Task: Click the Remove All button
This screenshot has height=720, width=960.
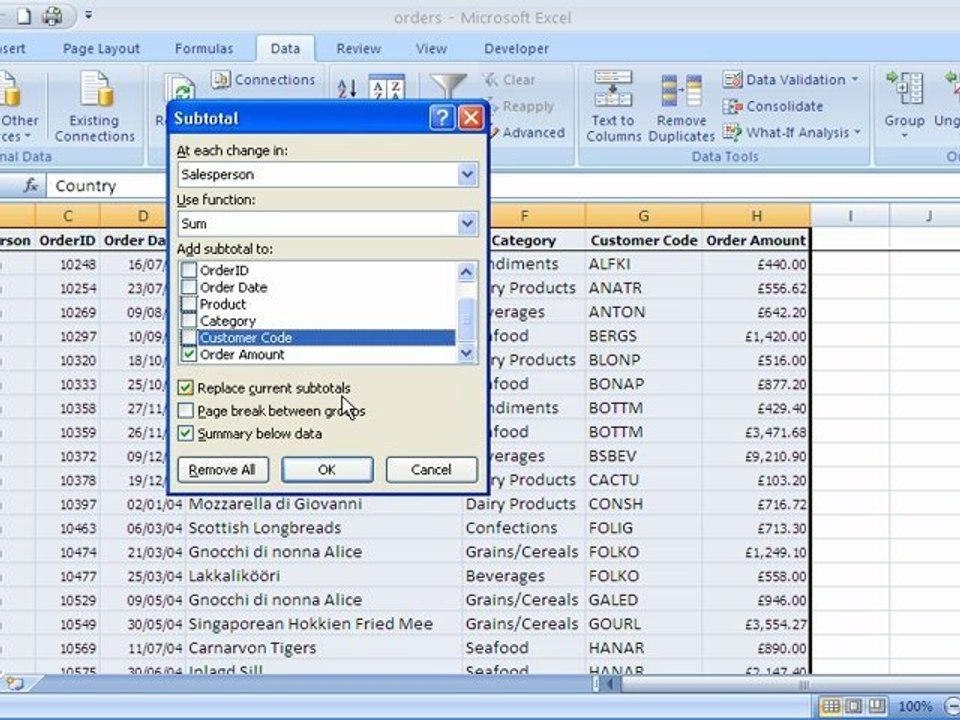Action: coord(223,470)
